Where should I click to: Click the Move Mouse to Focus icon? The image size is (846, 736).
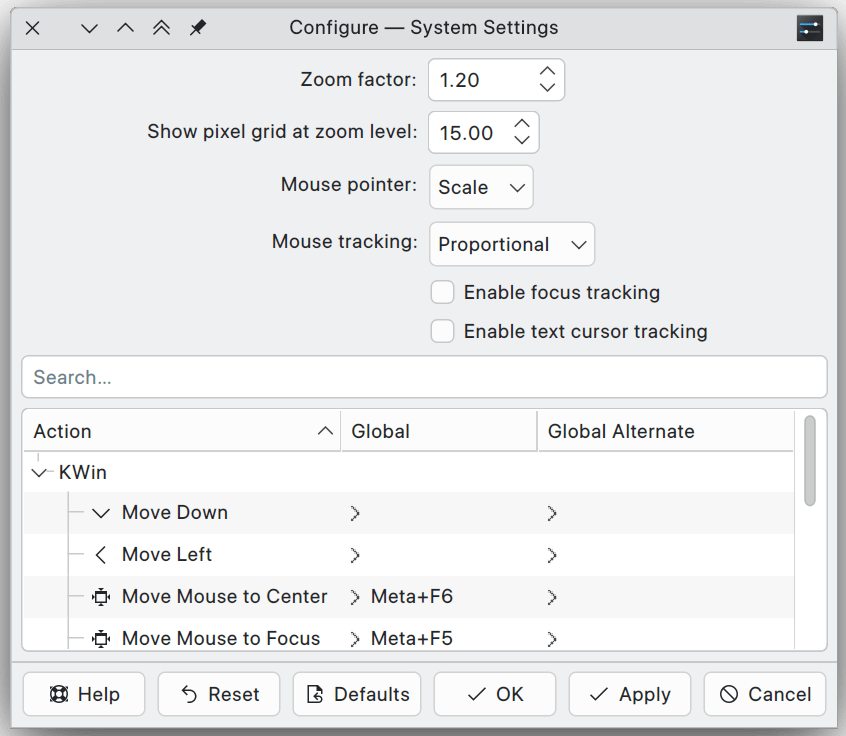(x=101, y=639)
